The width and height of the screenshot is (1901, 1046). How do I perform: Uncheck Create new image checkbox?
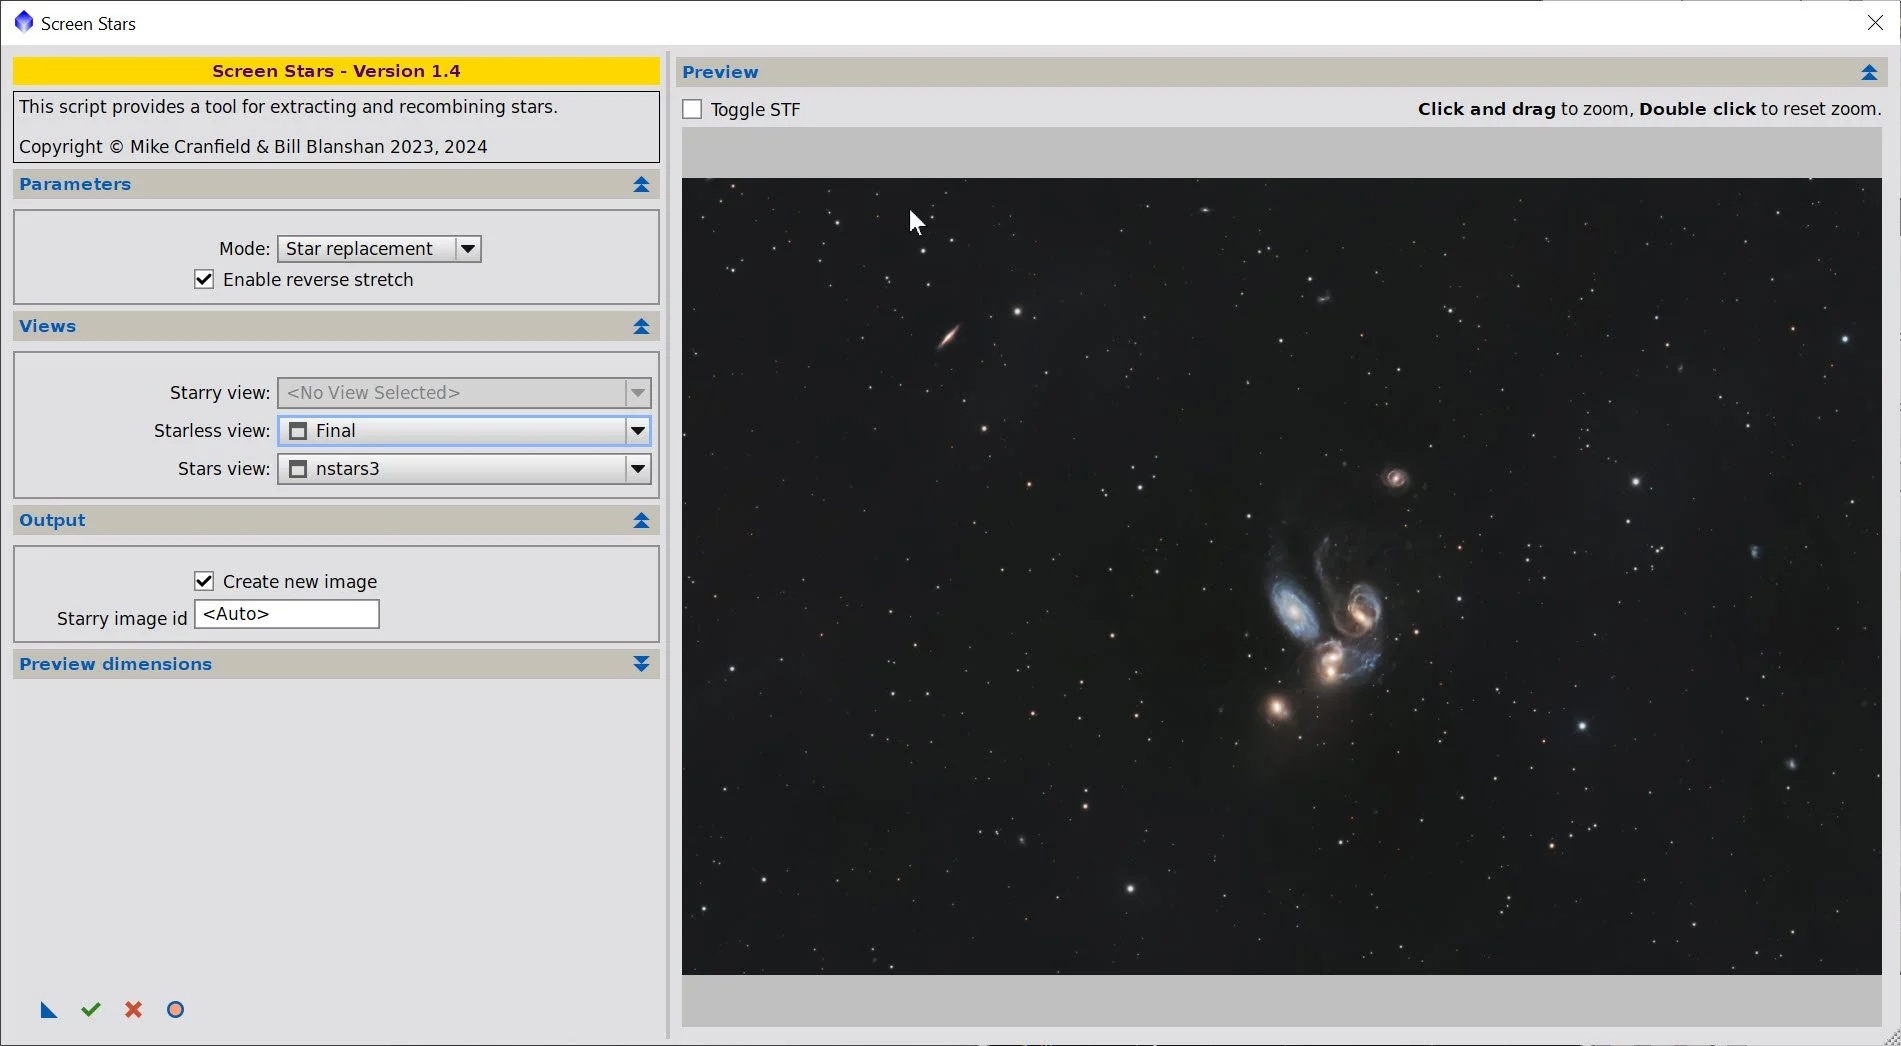204,582
